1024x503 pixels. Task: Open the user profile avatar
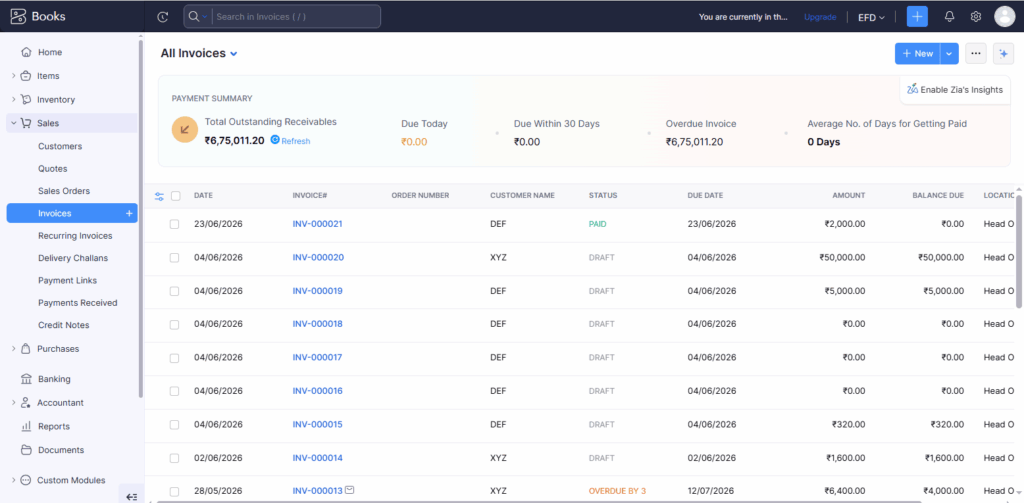click(x=1004, y=17)
